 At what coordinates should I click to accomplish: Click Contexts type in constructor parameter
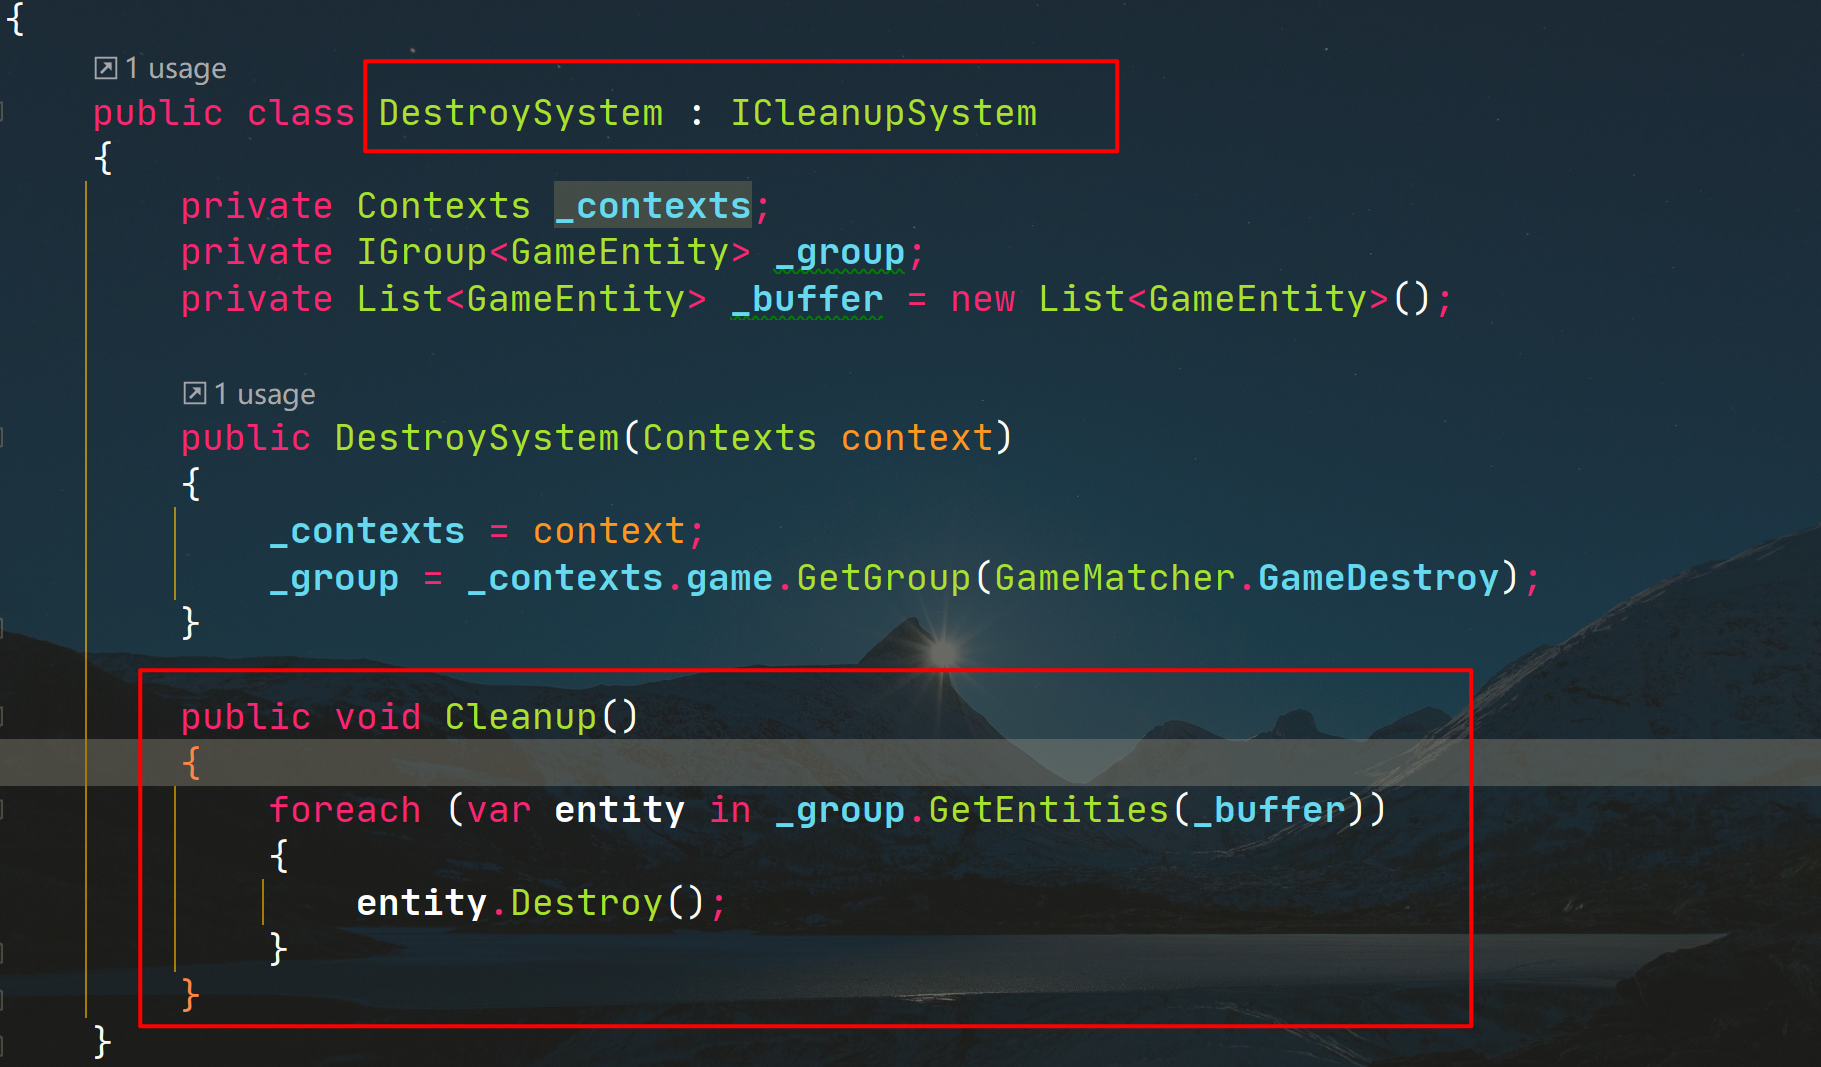729,438
